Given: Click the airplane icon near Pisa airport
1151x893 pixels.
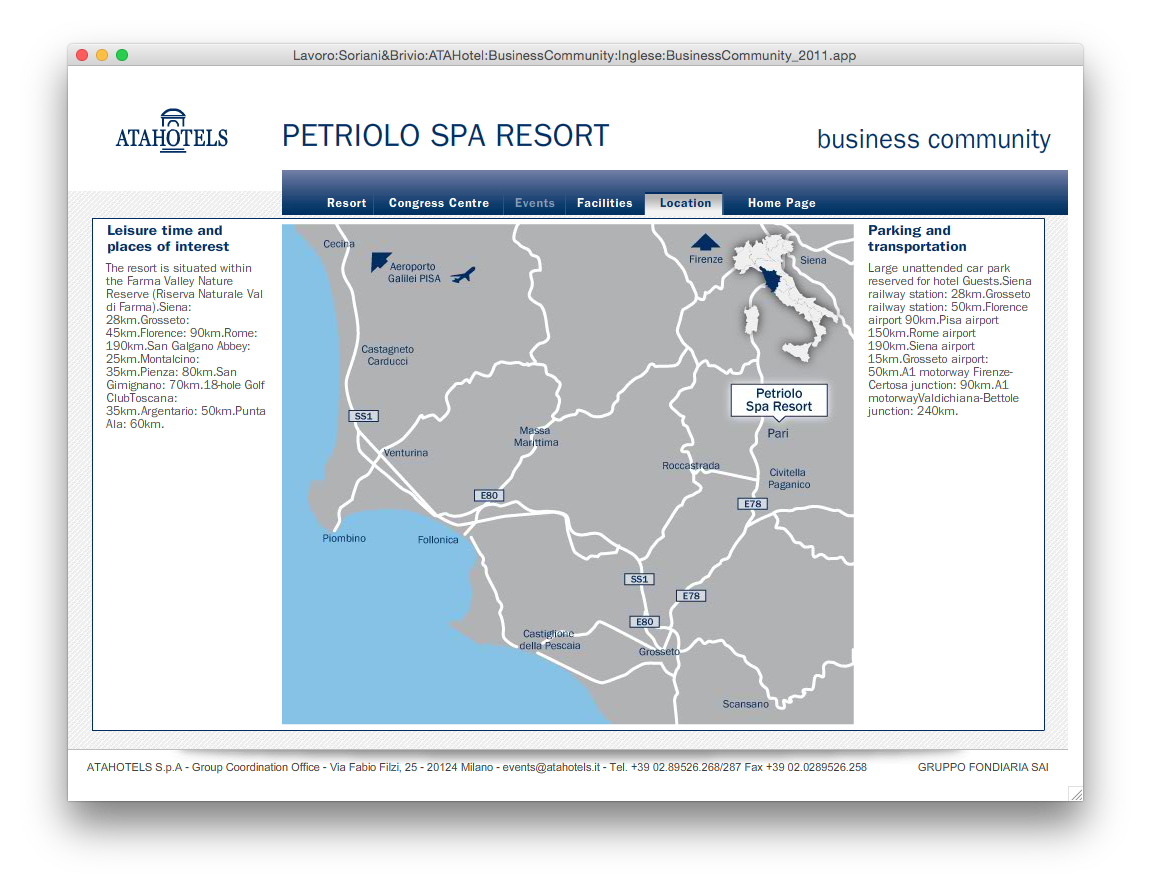Looking at the screenshot, I should [x=462, y=275].
